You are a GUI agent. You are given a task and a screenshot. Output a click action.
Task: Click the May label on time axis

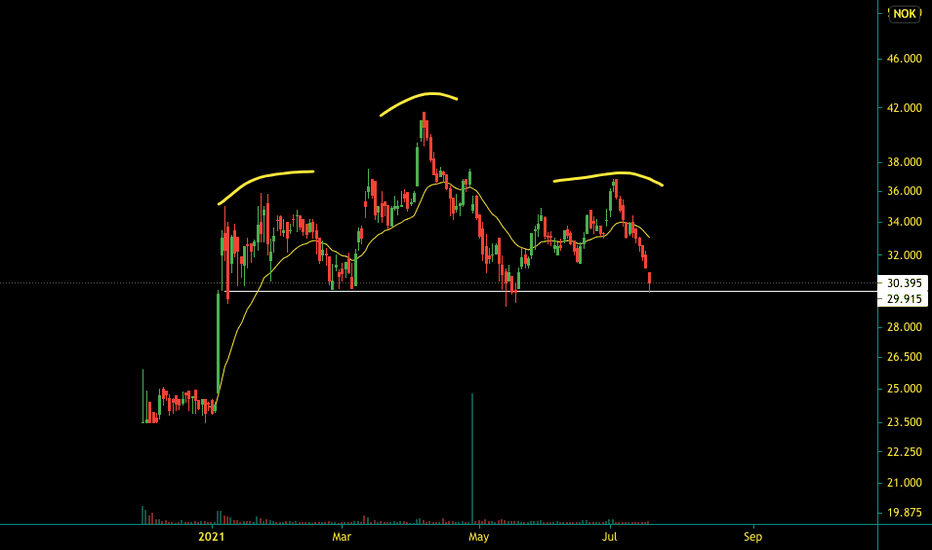point(478,537)
